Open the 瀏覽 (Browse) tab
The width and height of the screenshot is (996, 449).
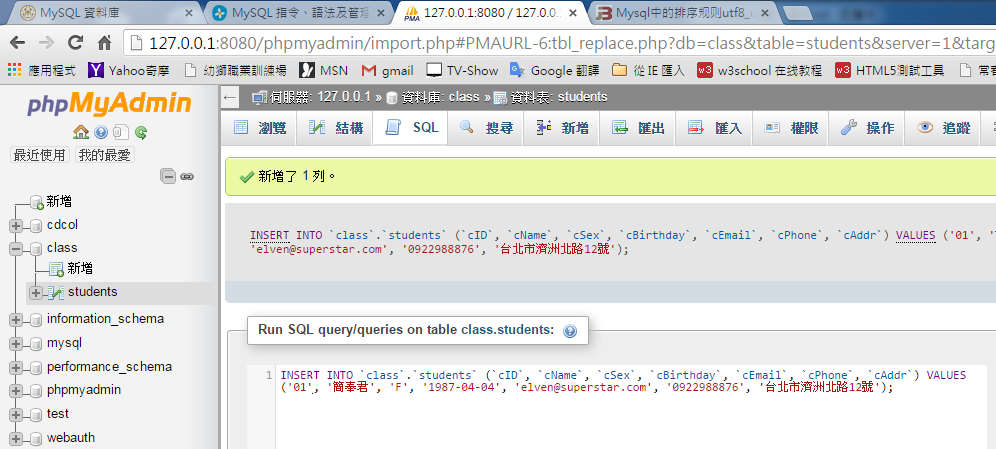(x=259, y=128)
